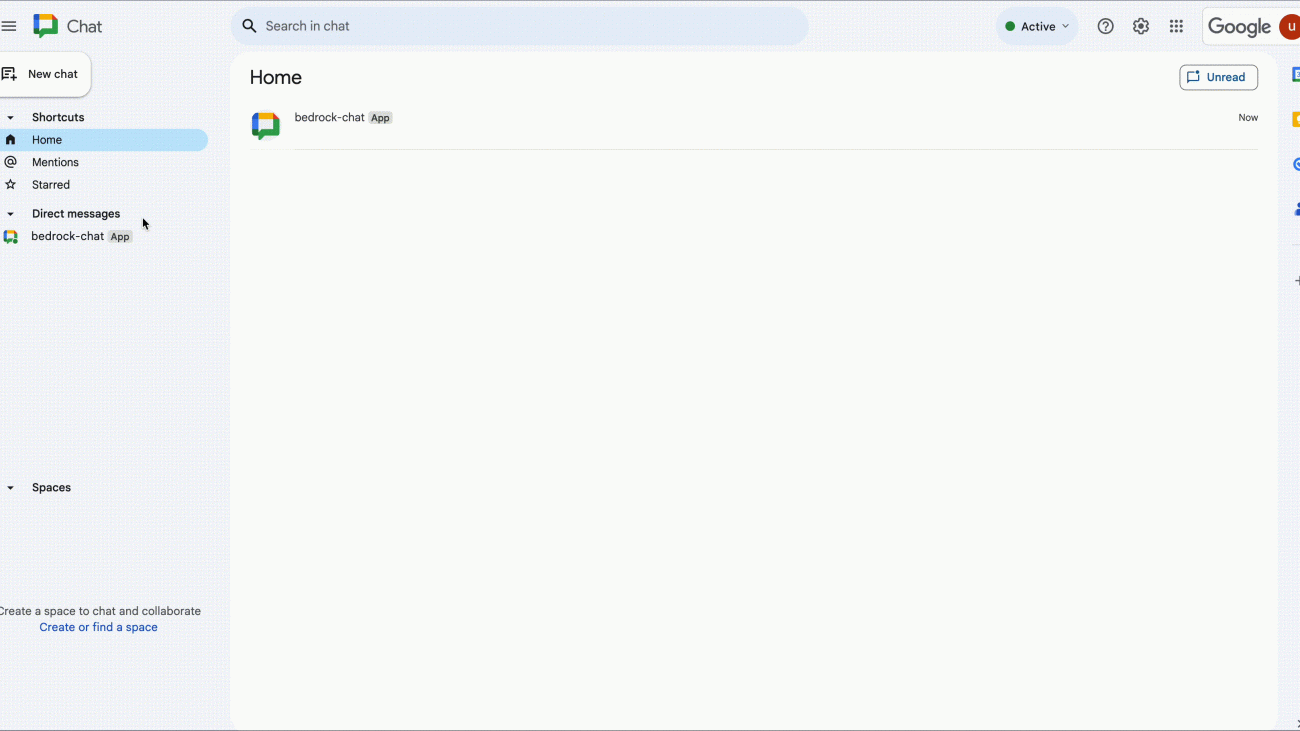The image size is (1300, 731).
Task: Open the main menu hamburger icon
Action: tap(9, 26)
